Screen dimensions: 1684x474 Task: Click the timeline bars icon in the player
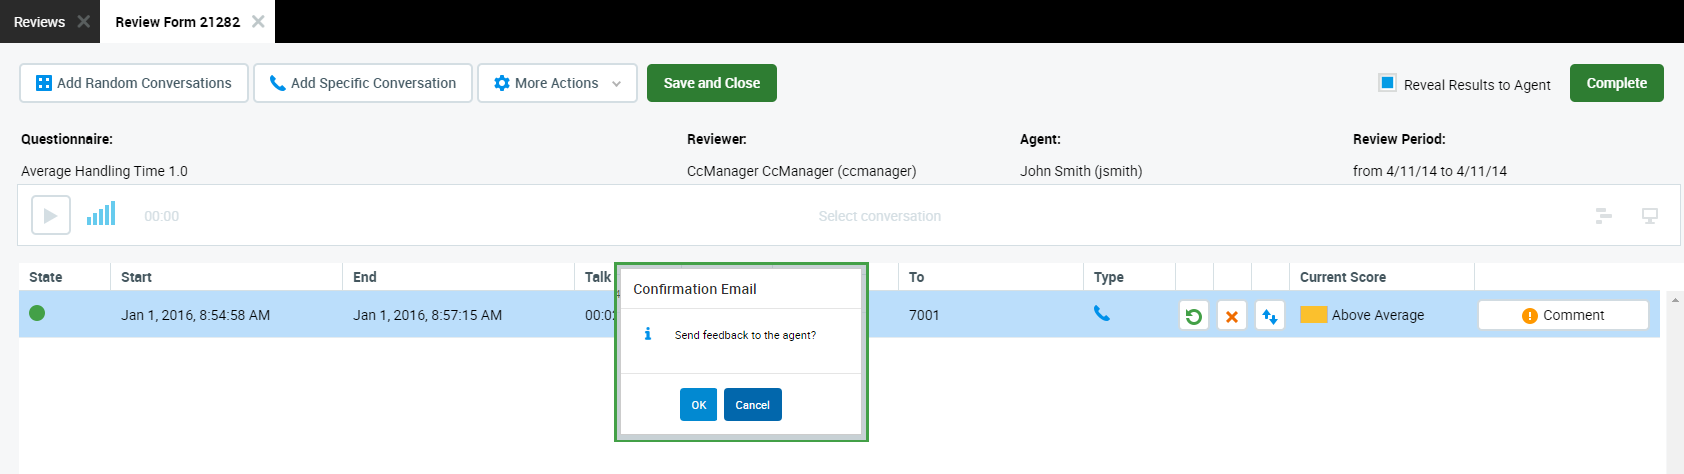pos(1603,216)
